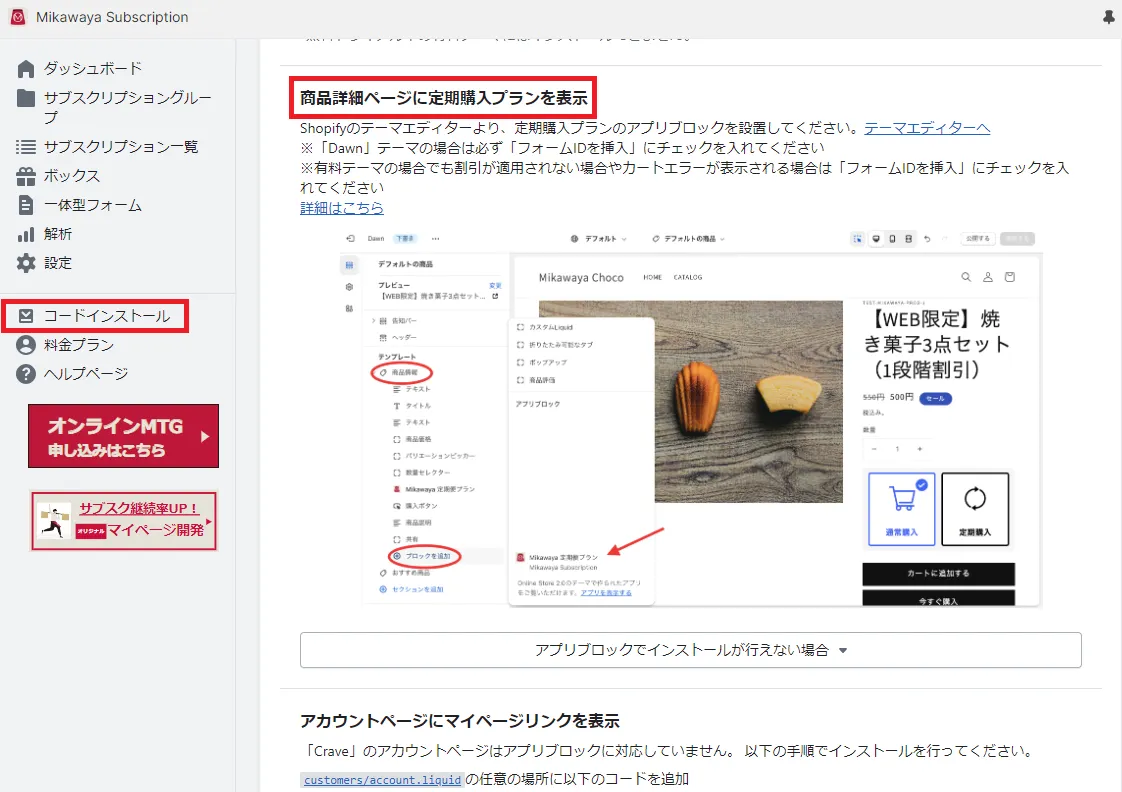Follow the テーマエディターへ link
Screen dimensions: 1122x792
927,128
